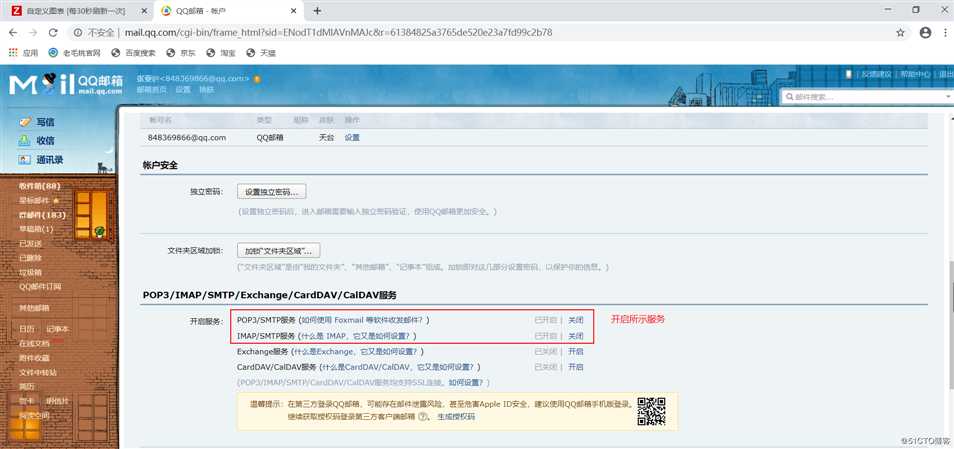
Task: Focus the 邮件搜索 search field
Action: tap(868, 97)
